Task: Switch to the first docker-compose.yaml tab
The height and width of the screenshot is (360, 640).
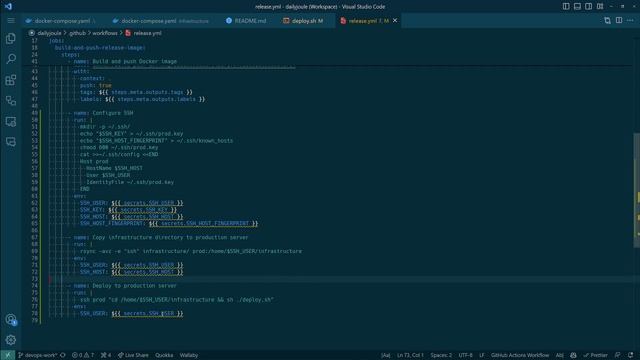Action: pyautogui.click(x=60, y=21)
